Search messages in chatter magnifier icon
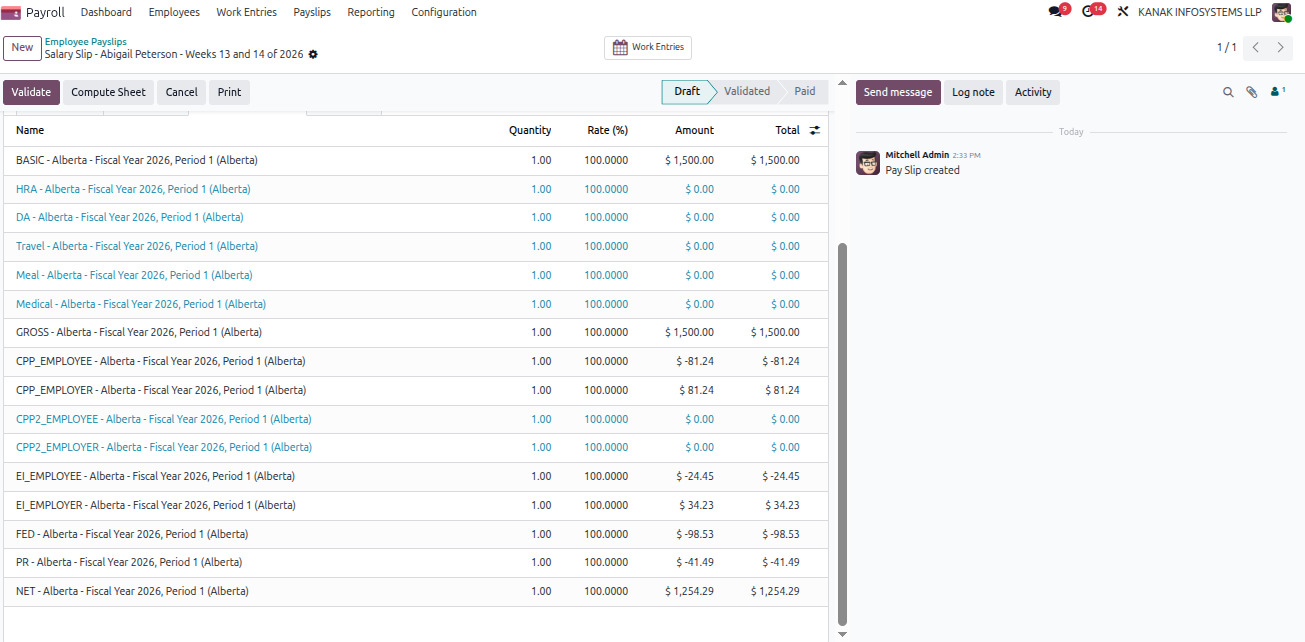1305x642 pixels. (x=1228, y=92)
